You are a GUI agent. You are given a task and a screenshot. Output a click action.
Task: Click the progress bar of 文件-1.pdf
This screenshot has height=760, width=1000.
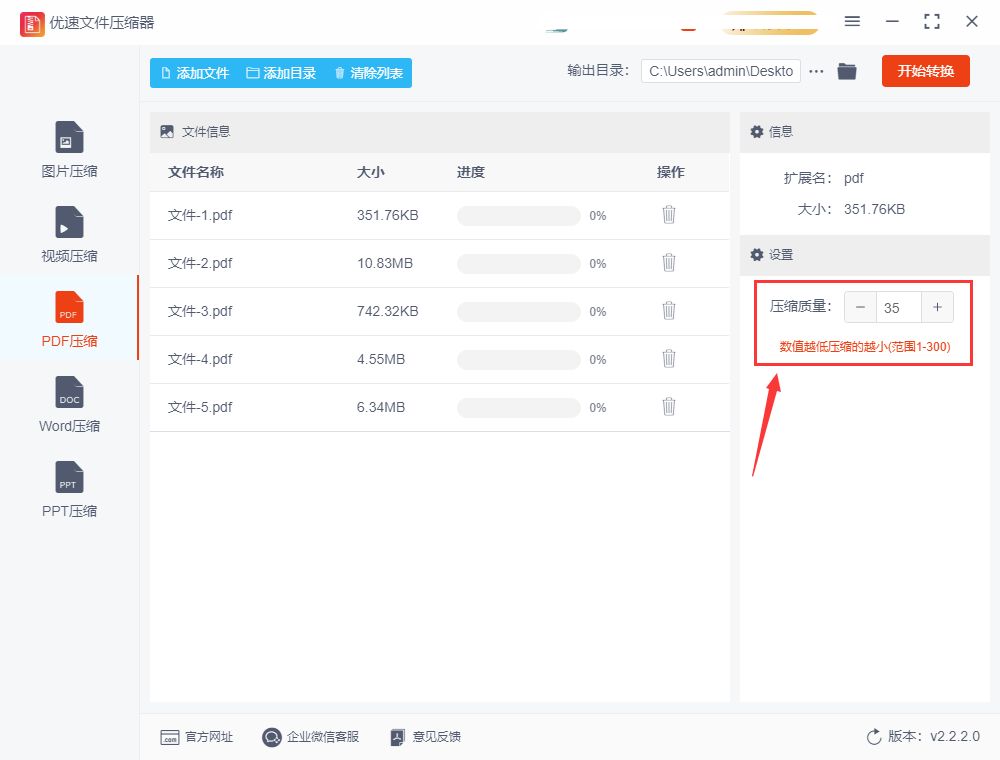click(518, 216)
